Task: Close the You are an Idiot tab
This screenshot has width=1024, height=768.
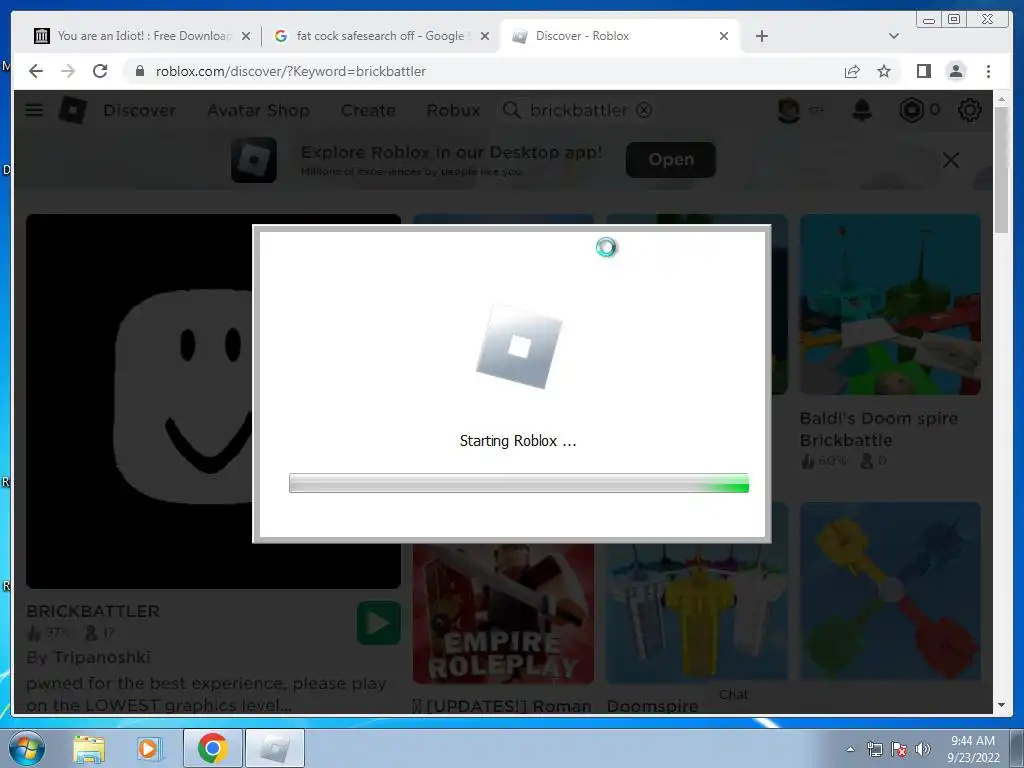Action: click(246, 36)
